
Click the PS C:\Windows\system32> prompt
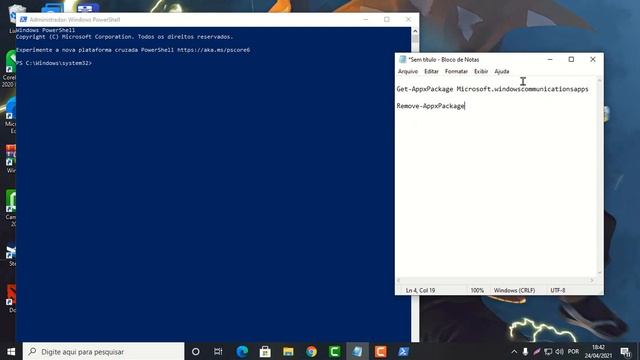(54, 63)
